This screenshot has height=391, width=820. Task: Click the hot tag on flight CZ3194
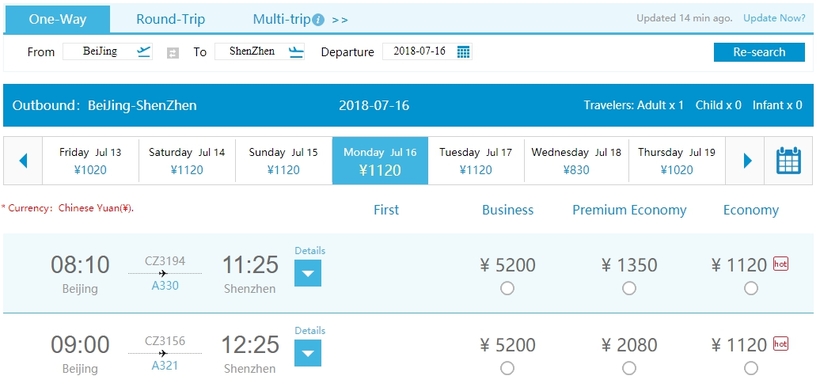coord(780,264)
